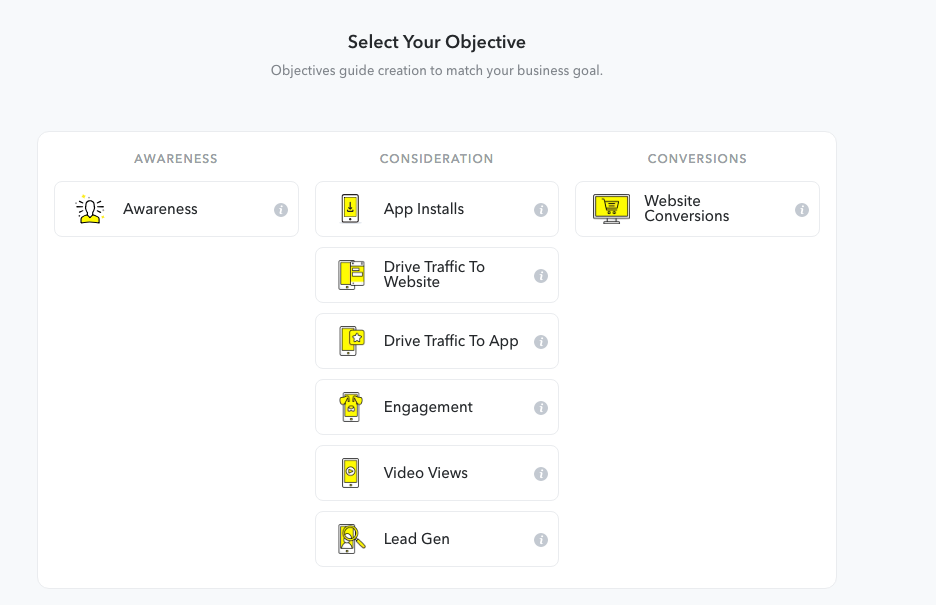Screen dimensions: 936x605
Task: View Lead Gen info icon
Action: 541,540
